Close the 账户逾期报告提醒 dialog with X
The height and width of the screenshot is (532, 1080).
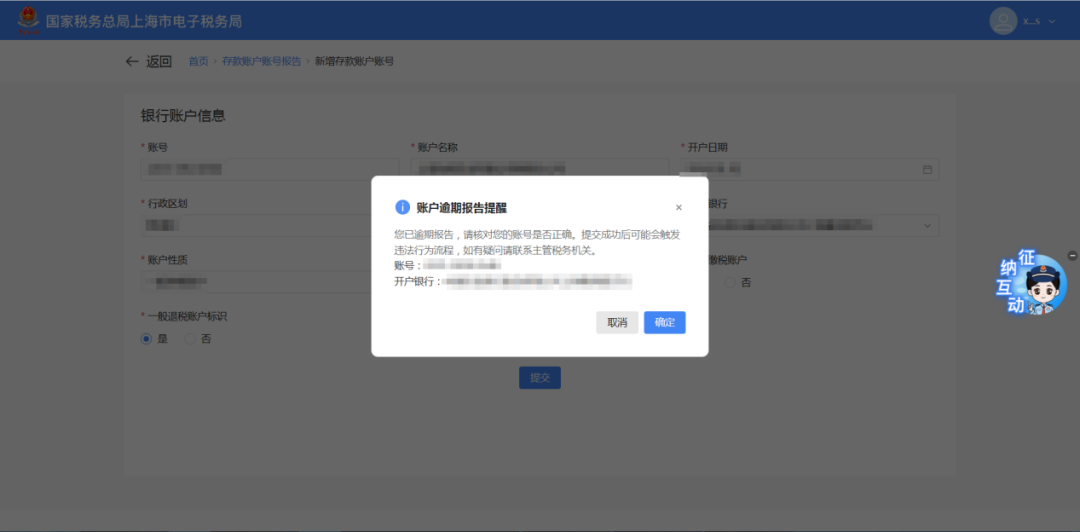(x=679, y=208)
